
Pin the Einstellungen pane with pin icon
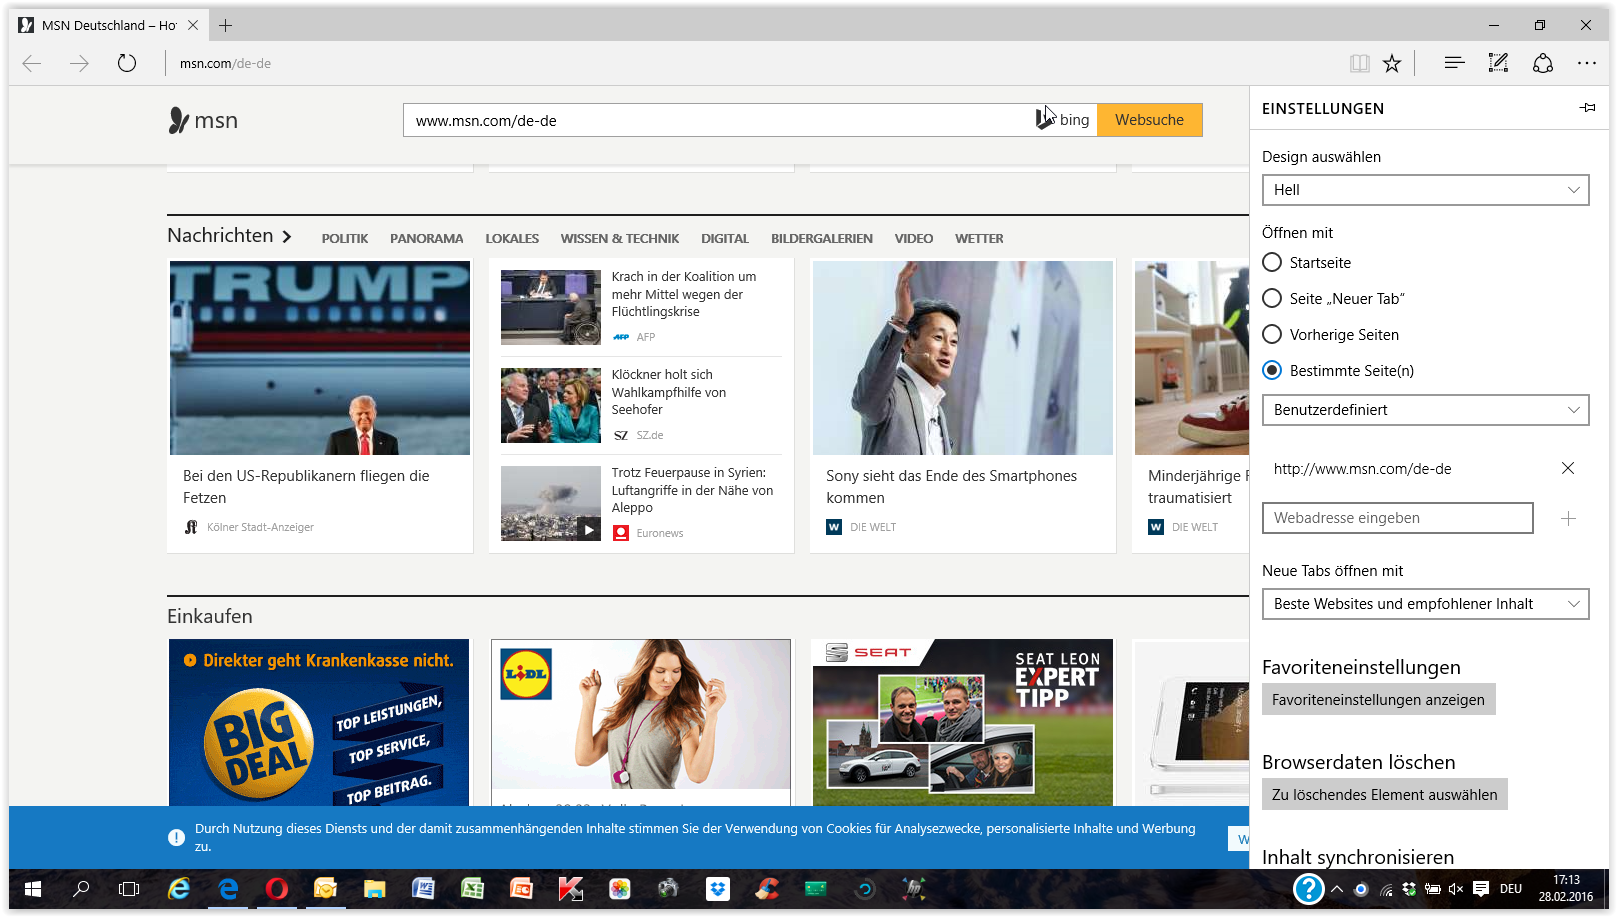pos(1587,108)
